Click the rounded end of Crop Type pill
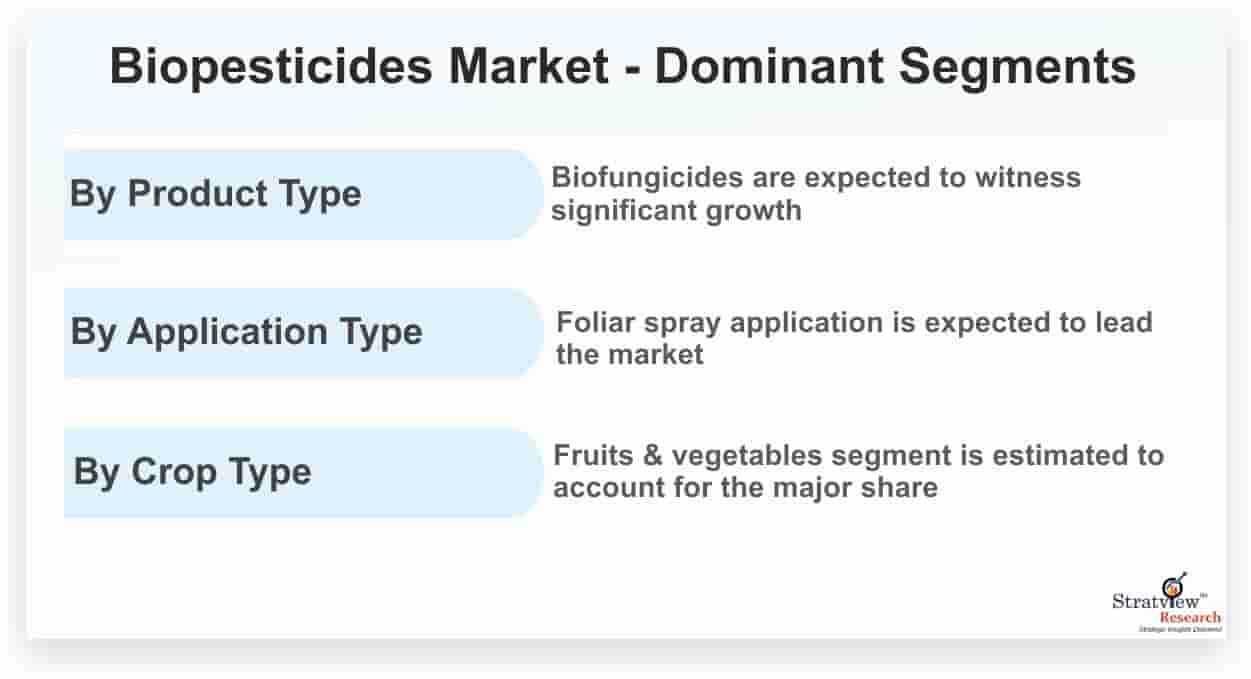Screen dimensions: 1251x679 [x=522, y=472]
